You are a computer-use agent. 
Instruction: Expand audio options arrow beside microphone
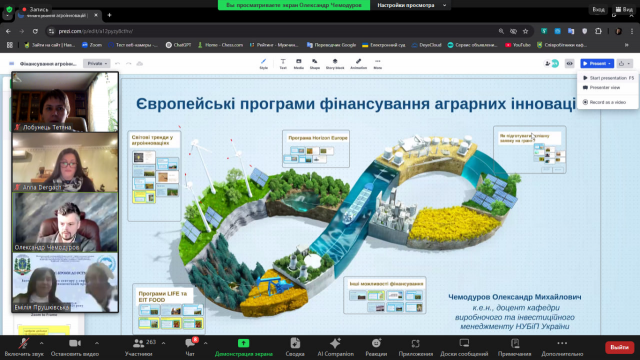42,343
